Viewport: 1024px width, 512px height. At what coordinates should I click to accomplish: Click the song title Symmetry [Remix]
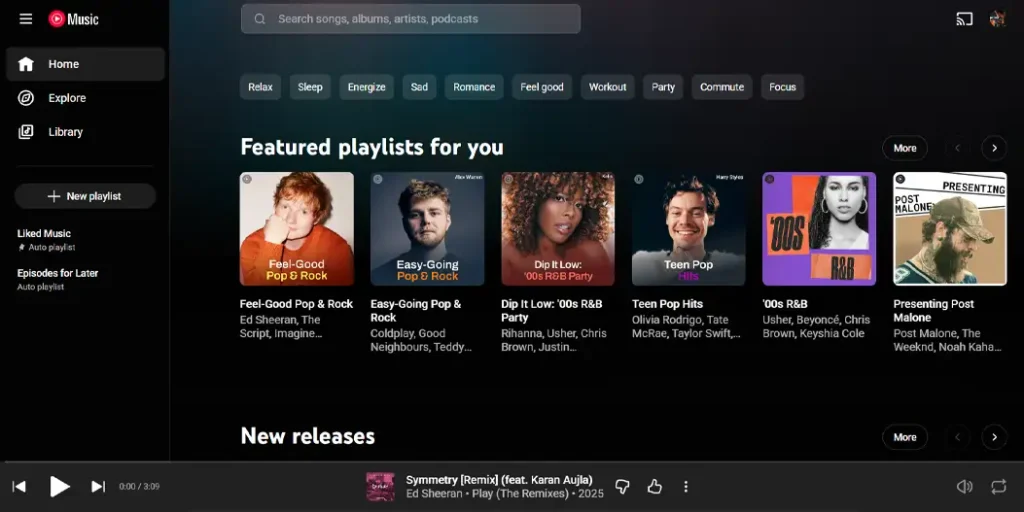499,480
